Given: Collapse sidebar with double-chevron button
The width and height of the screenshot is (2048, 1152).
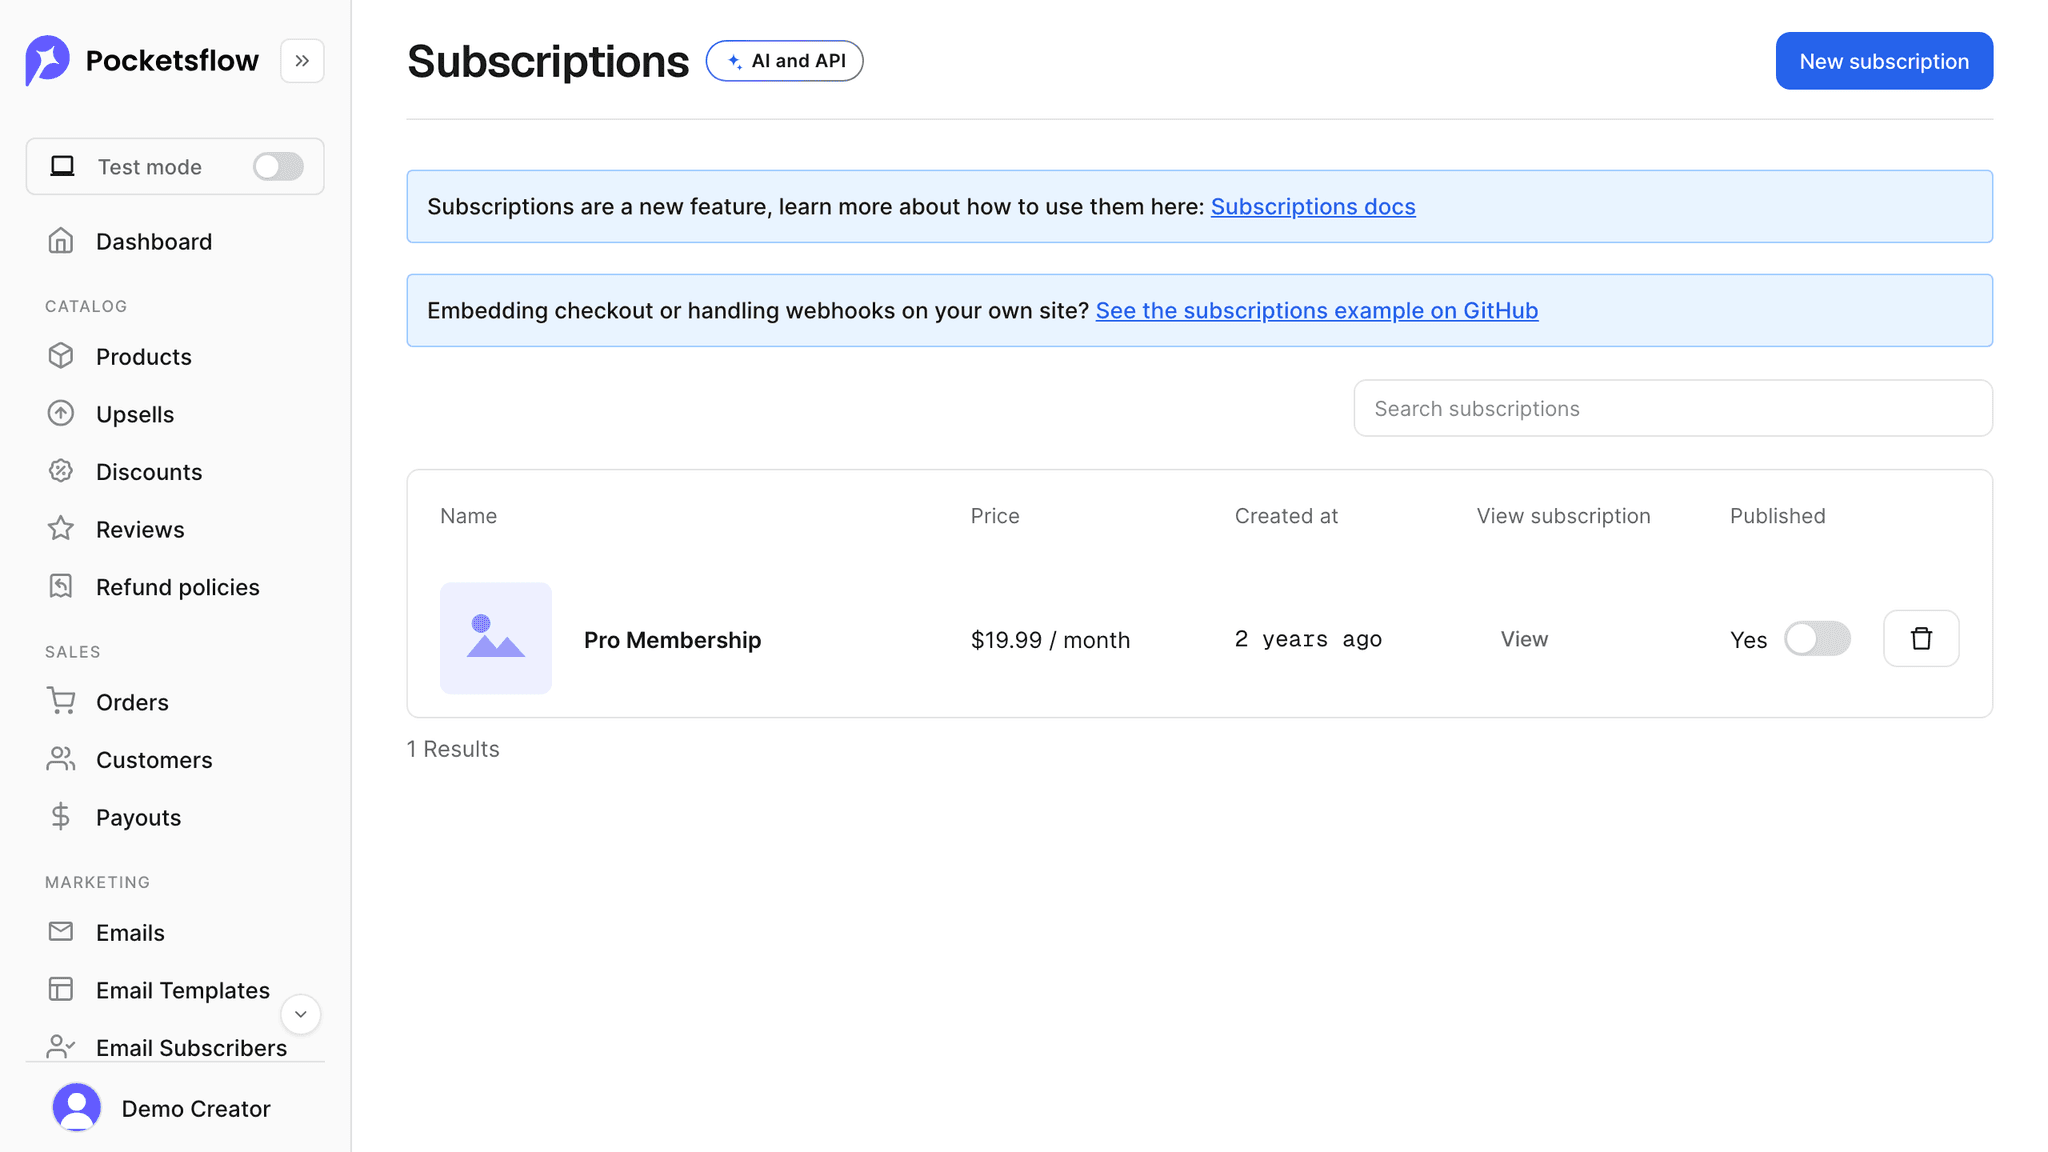Looking at the screenshot, I should pyautogui.click(x=302, y=61).
